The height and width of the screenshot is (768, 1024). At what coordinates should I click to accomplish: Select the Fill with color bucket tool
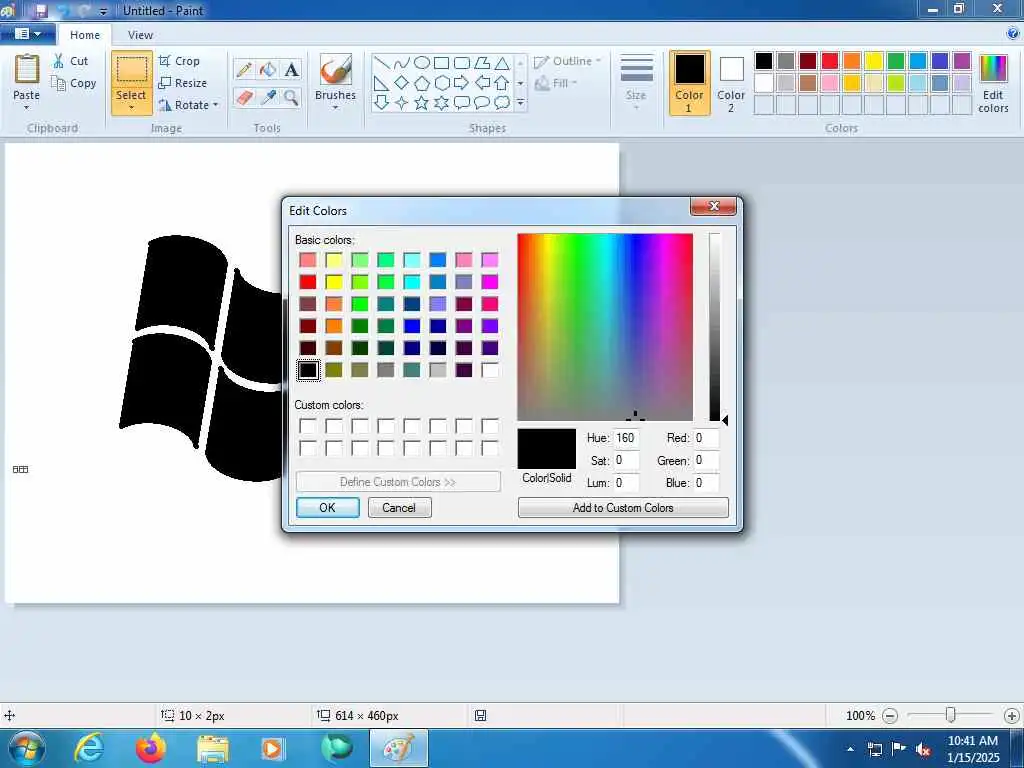[268, 69]
